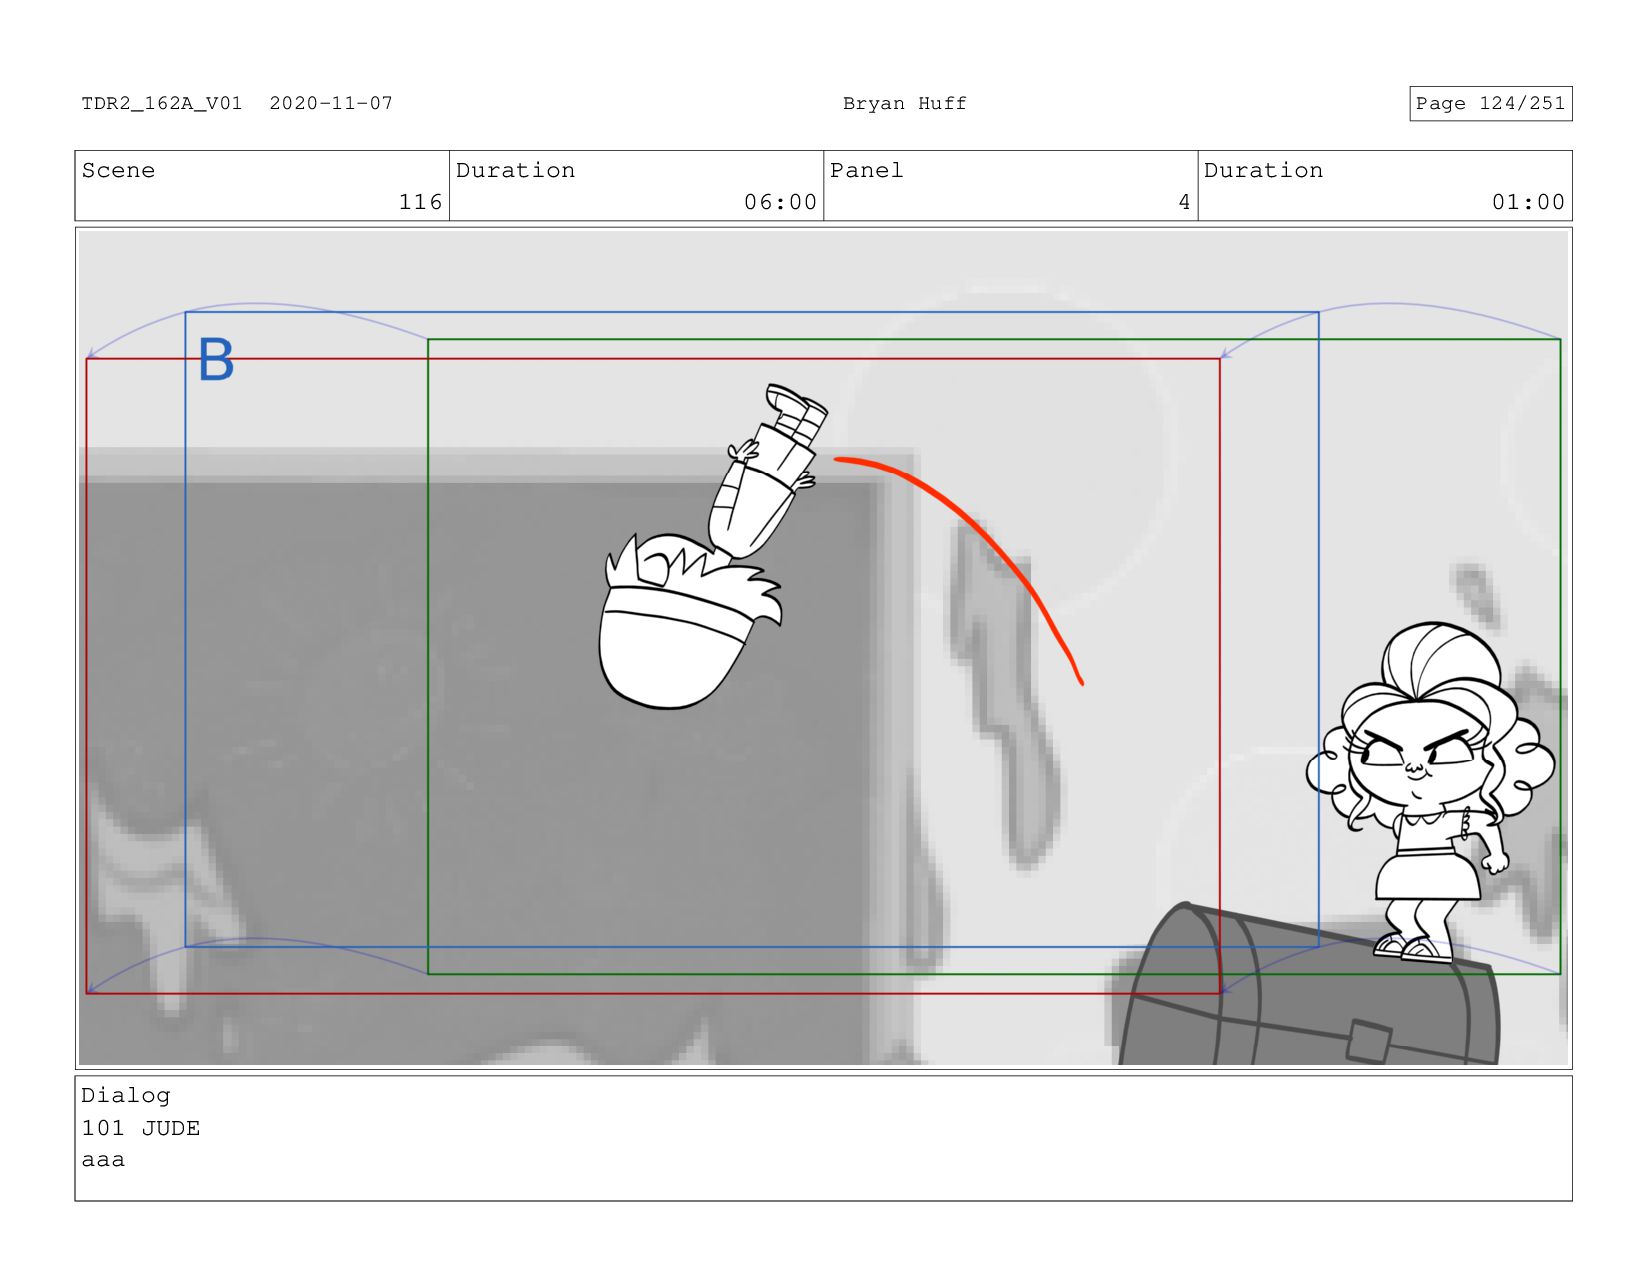Image resolution: width=1648 pixels, height=1276 pixels.
Task: Select the scene number 116
Action: (420, 202)
